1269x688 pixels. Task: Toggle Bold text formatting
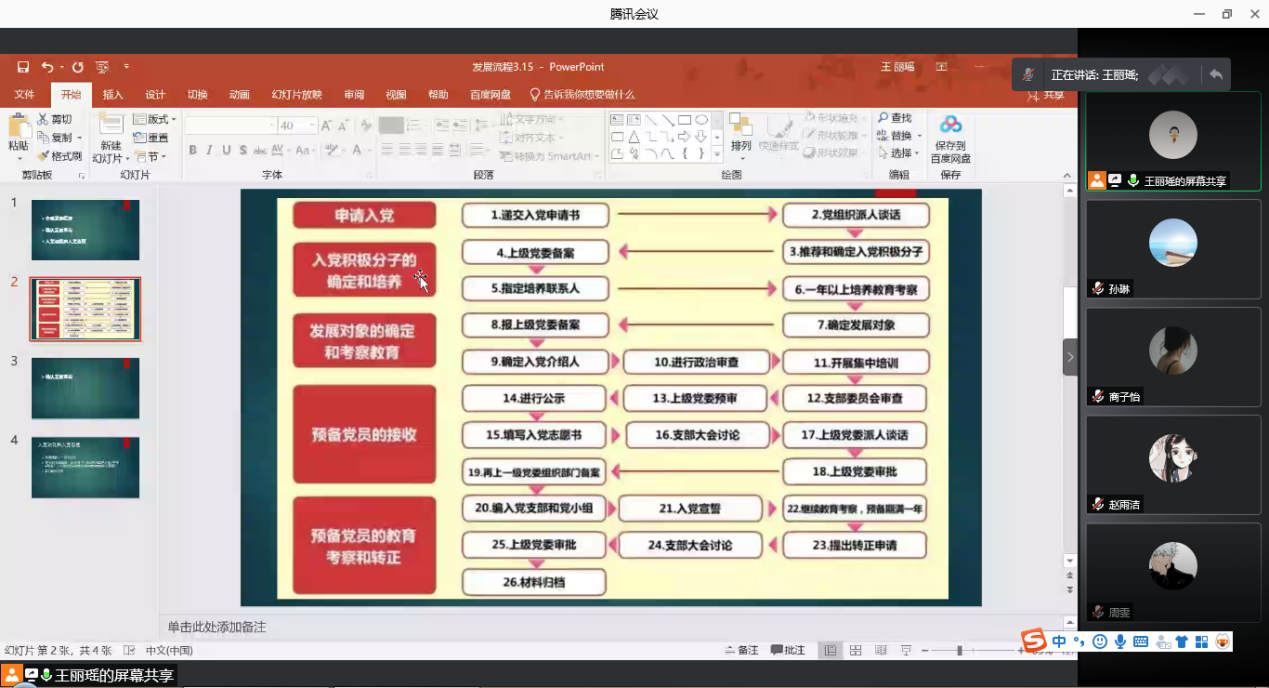click(192, 151)
